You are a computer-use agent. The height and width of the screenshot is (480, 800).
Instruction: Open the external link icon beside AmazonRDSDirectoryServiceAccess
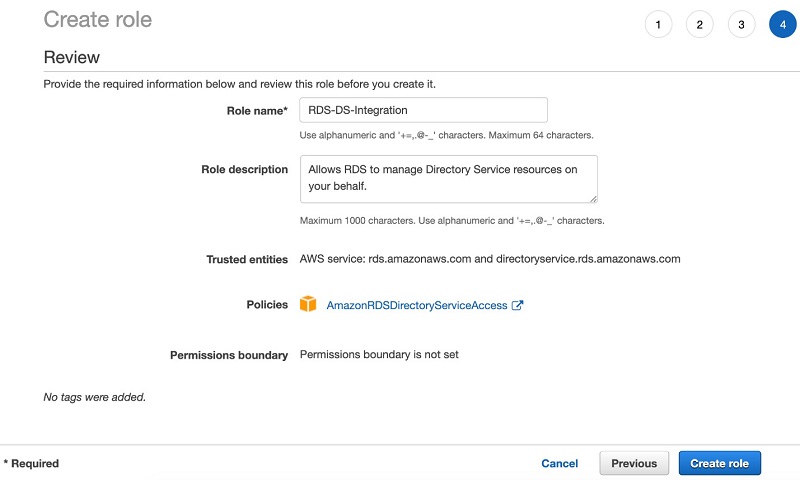tap(517, 305)
